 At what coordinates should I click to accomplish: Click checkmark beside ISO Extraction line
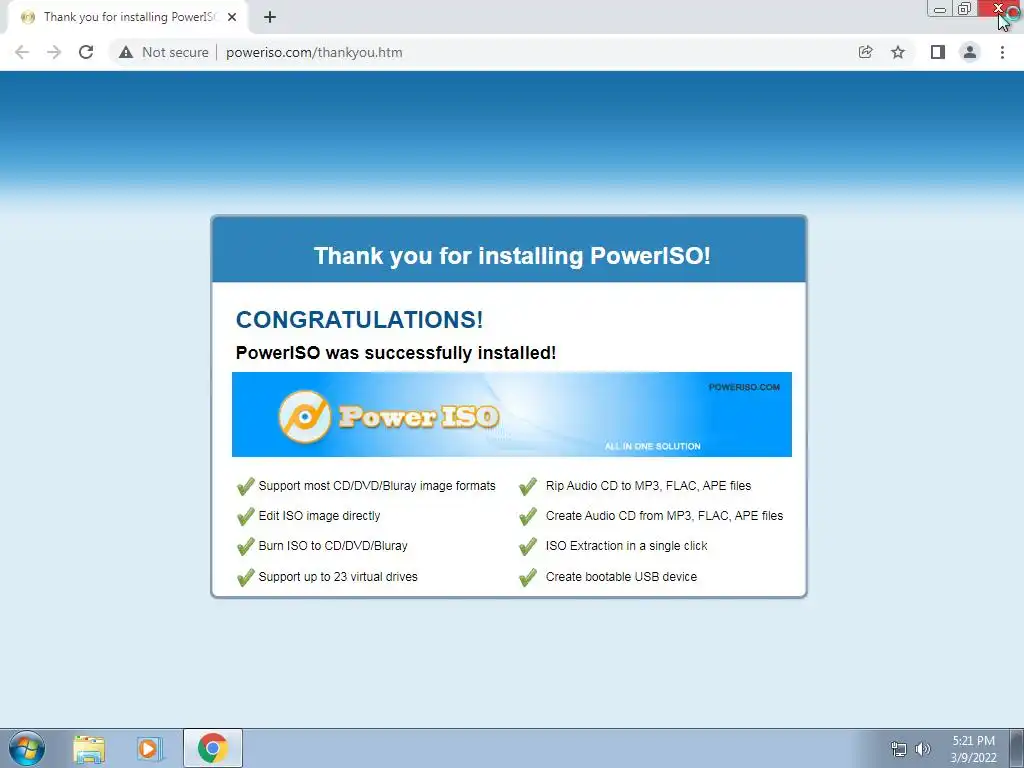(x=528, y=546)
